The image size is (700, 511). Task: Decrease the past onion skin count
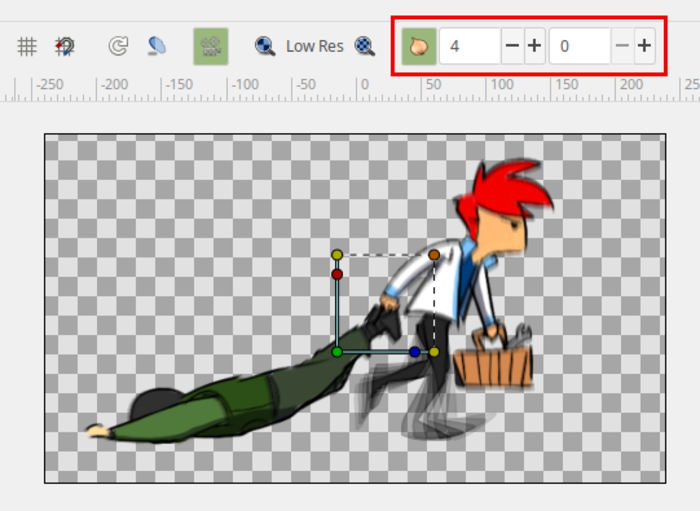tap(512, 46)
